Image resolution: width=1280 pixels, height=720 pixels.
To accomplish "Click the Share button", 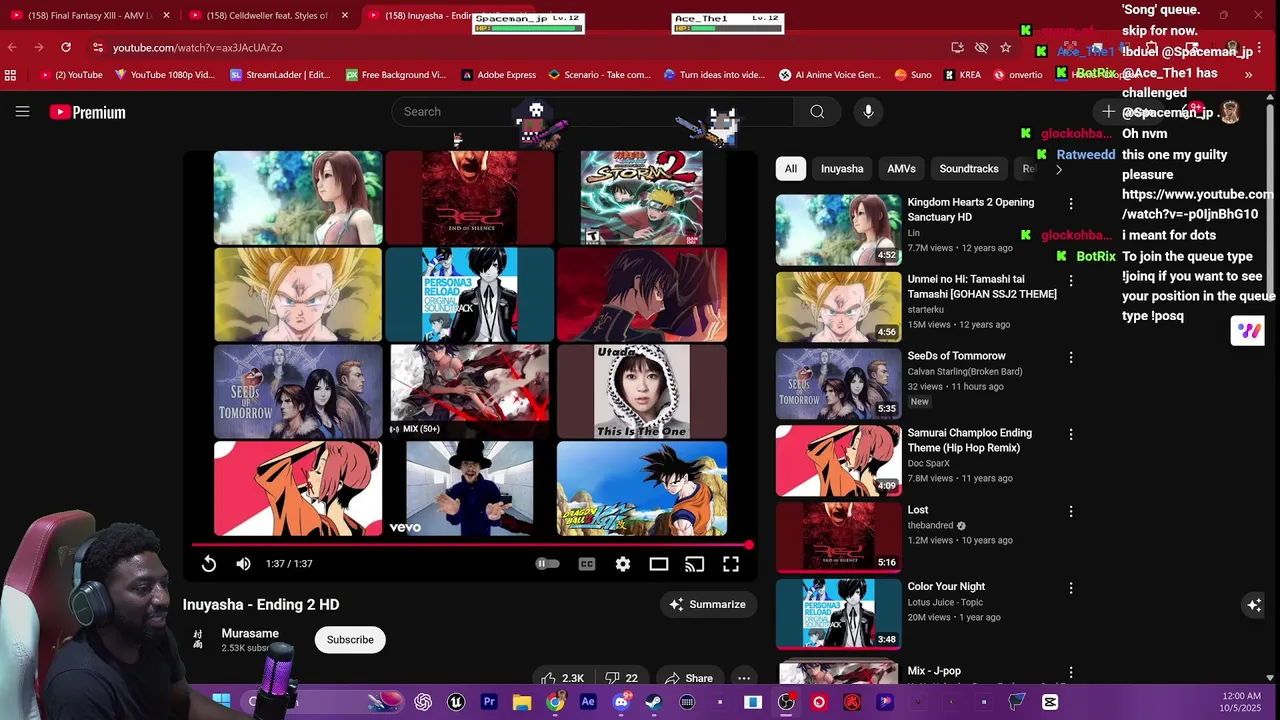I will (x=689, y=678).
